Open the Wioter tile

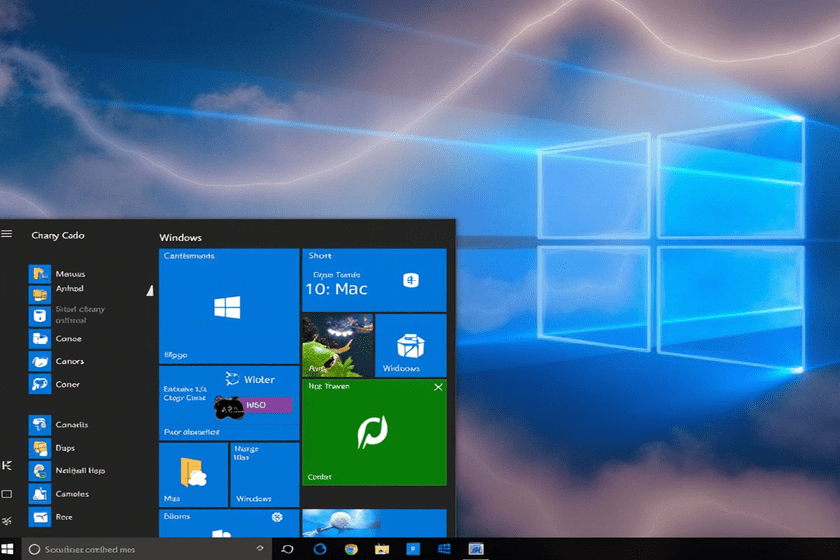point(229,402)
